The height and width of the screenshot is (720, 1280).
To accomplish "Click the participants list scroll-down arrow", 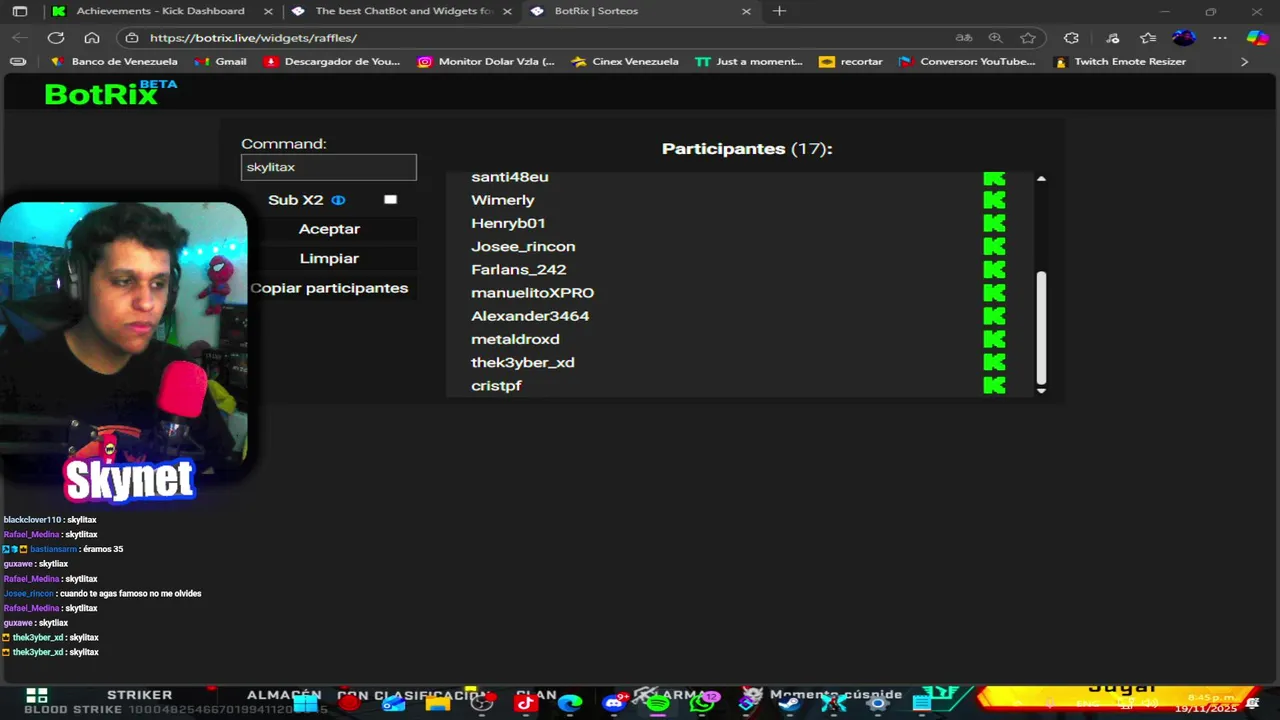I will coord(1041,391).
